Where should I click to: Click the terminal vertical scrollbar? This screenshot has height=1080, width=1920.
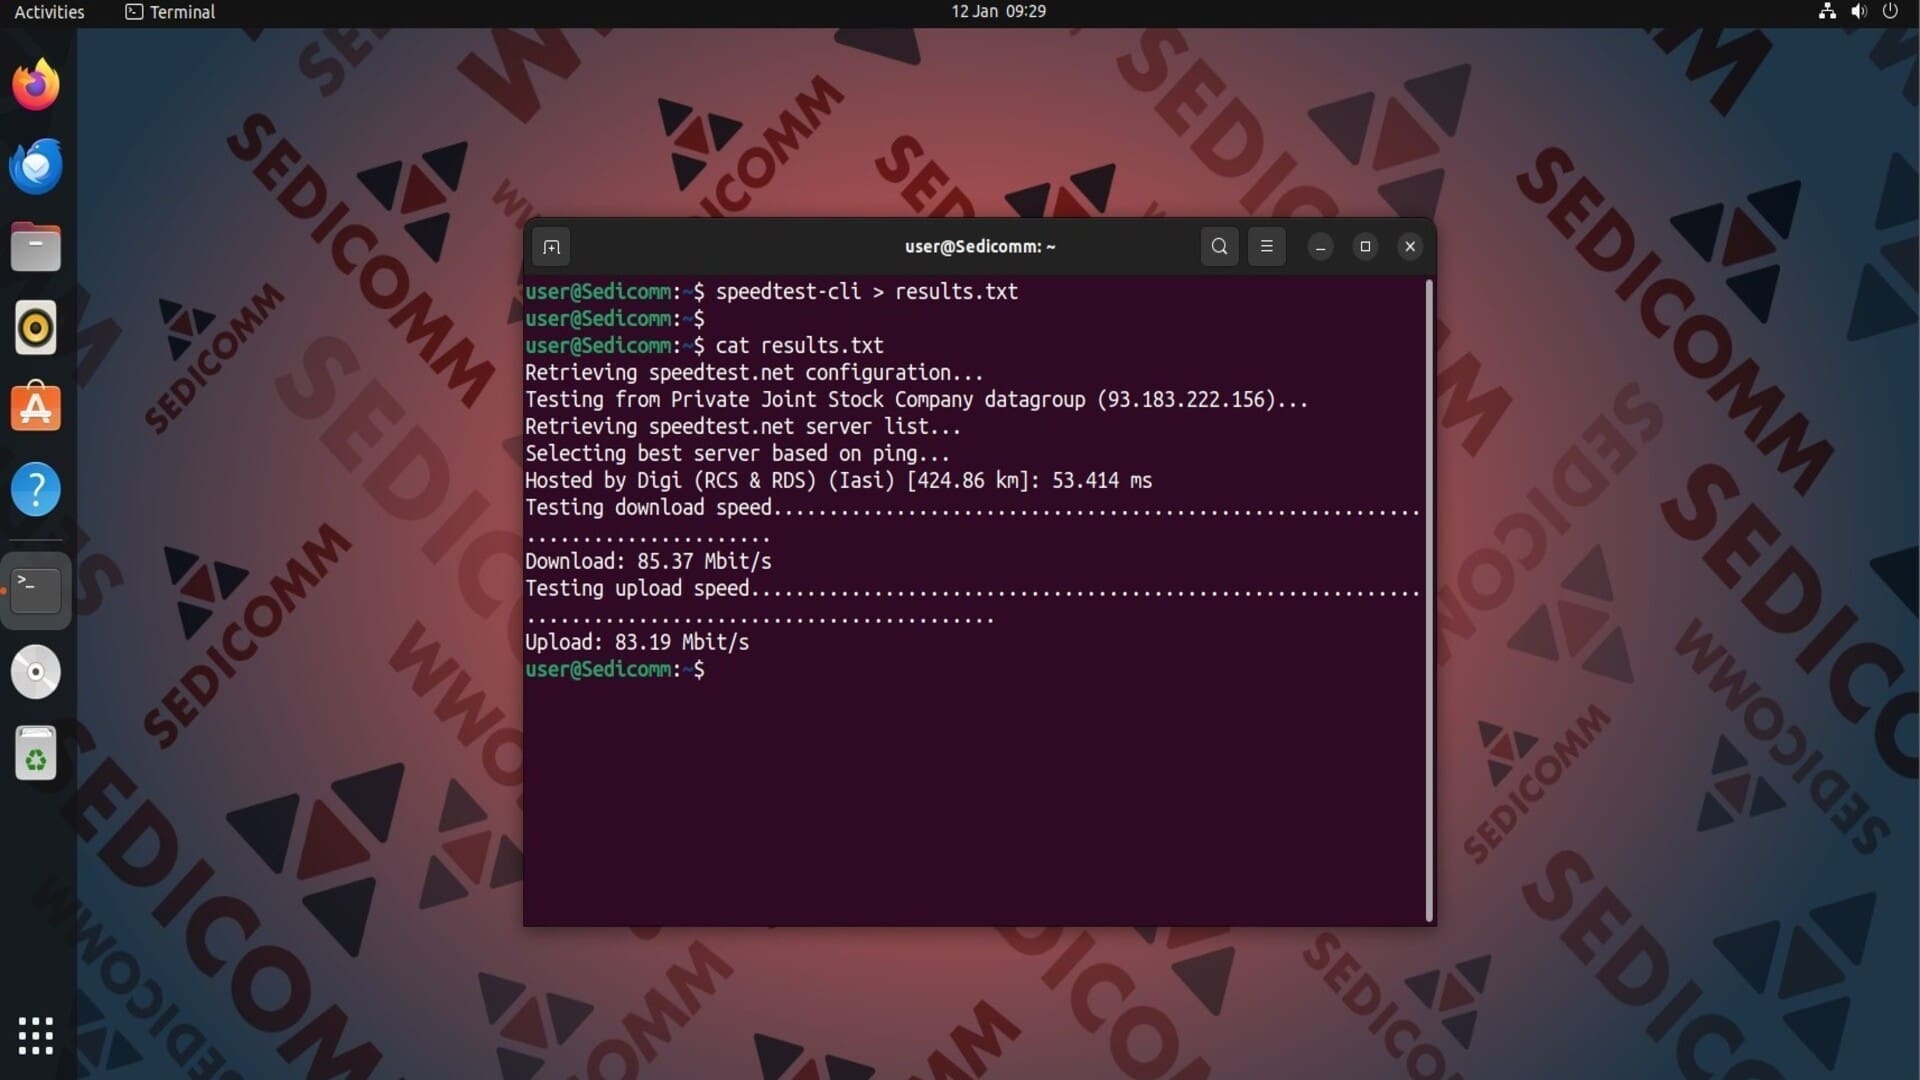[1429, 600]
